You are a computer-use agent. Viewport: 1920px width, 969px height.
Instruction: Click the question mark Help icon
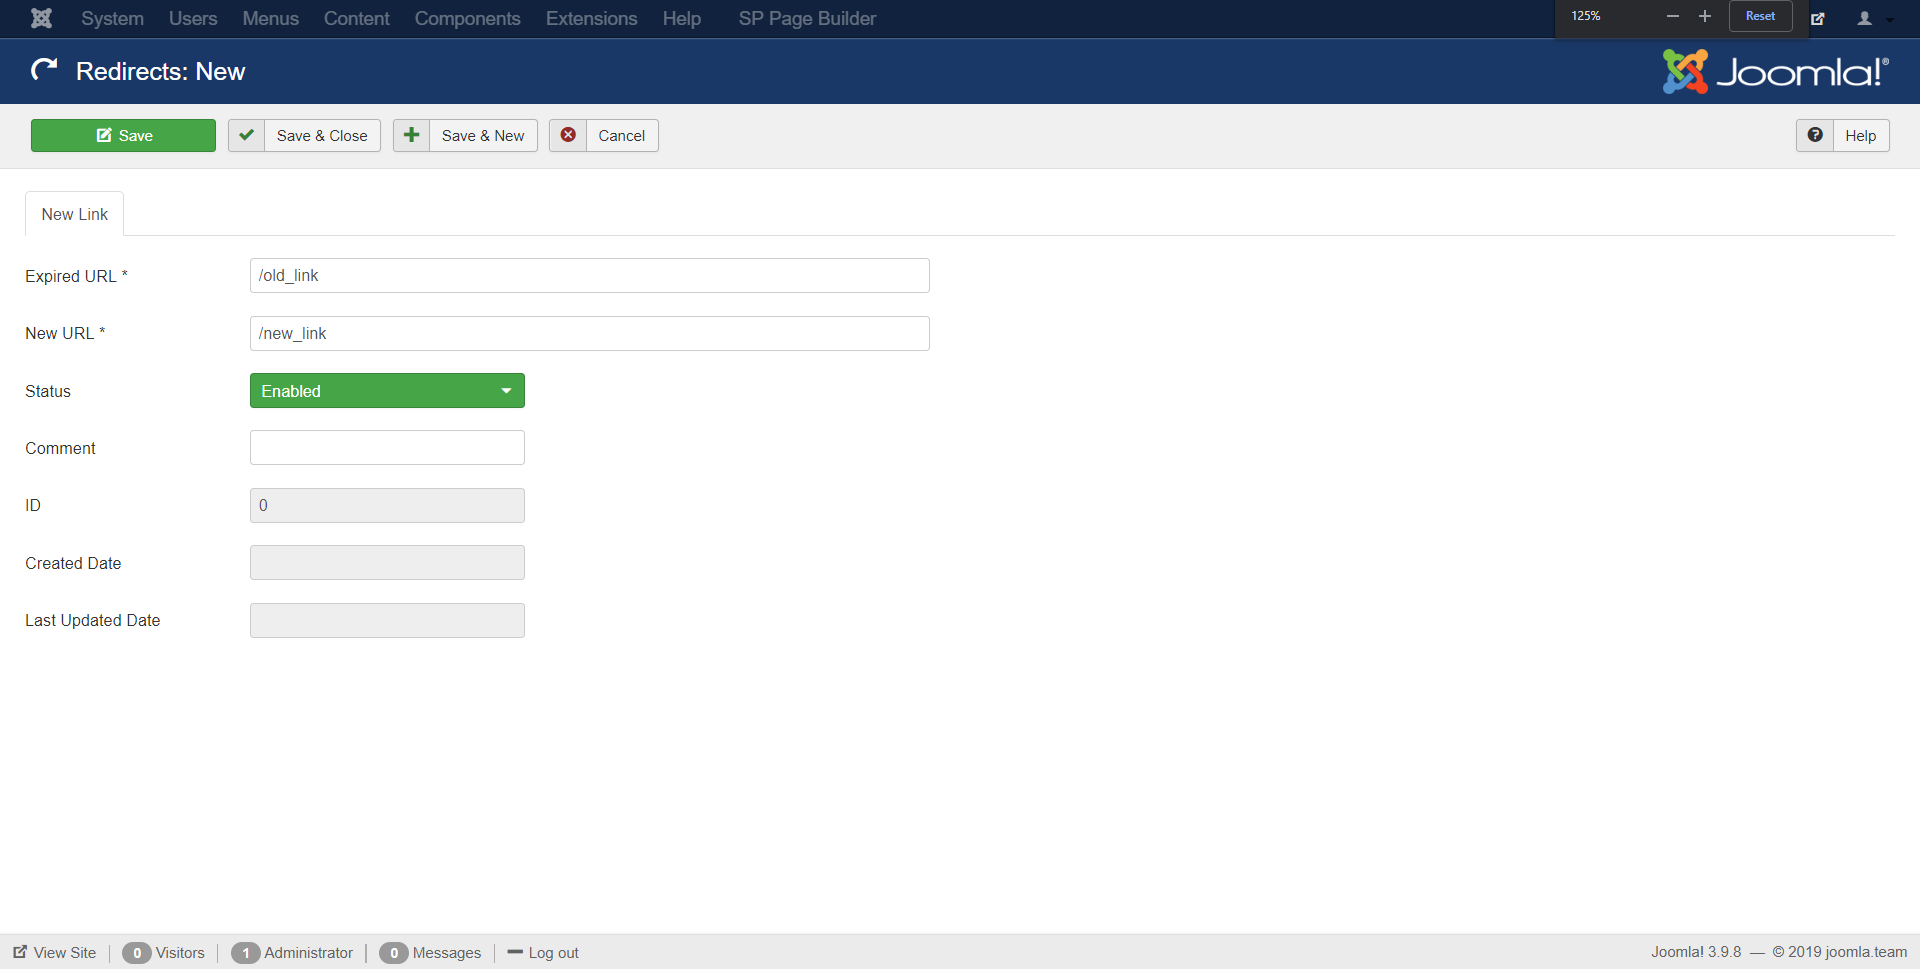[1815, 135]
